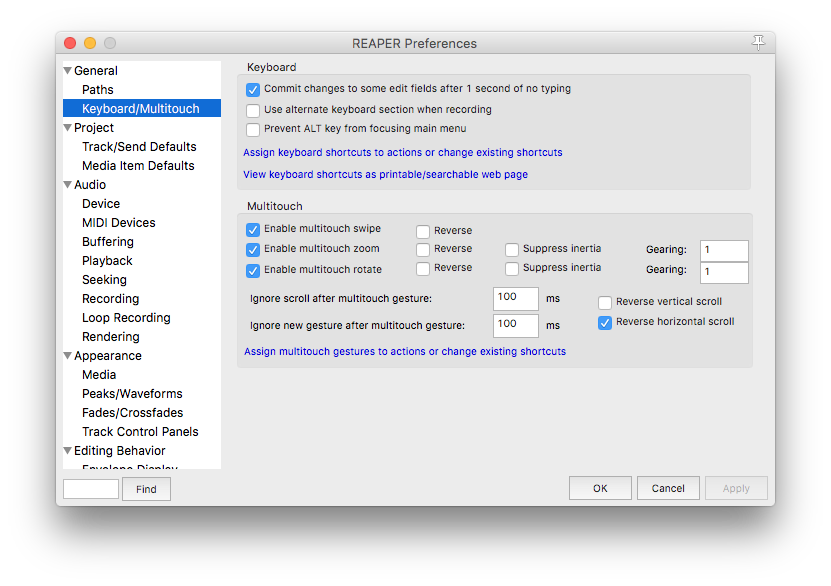Collapse the Audio section triangle

(67, 185)
